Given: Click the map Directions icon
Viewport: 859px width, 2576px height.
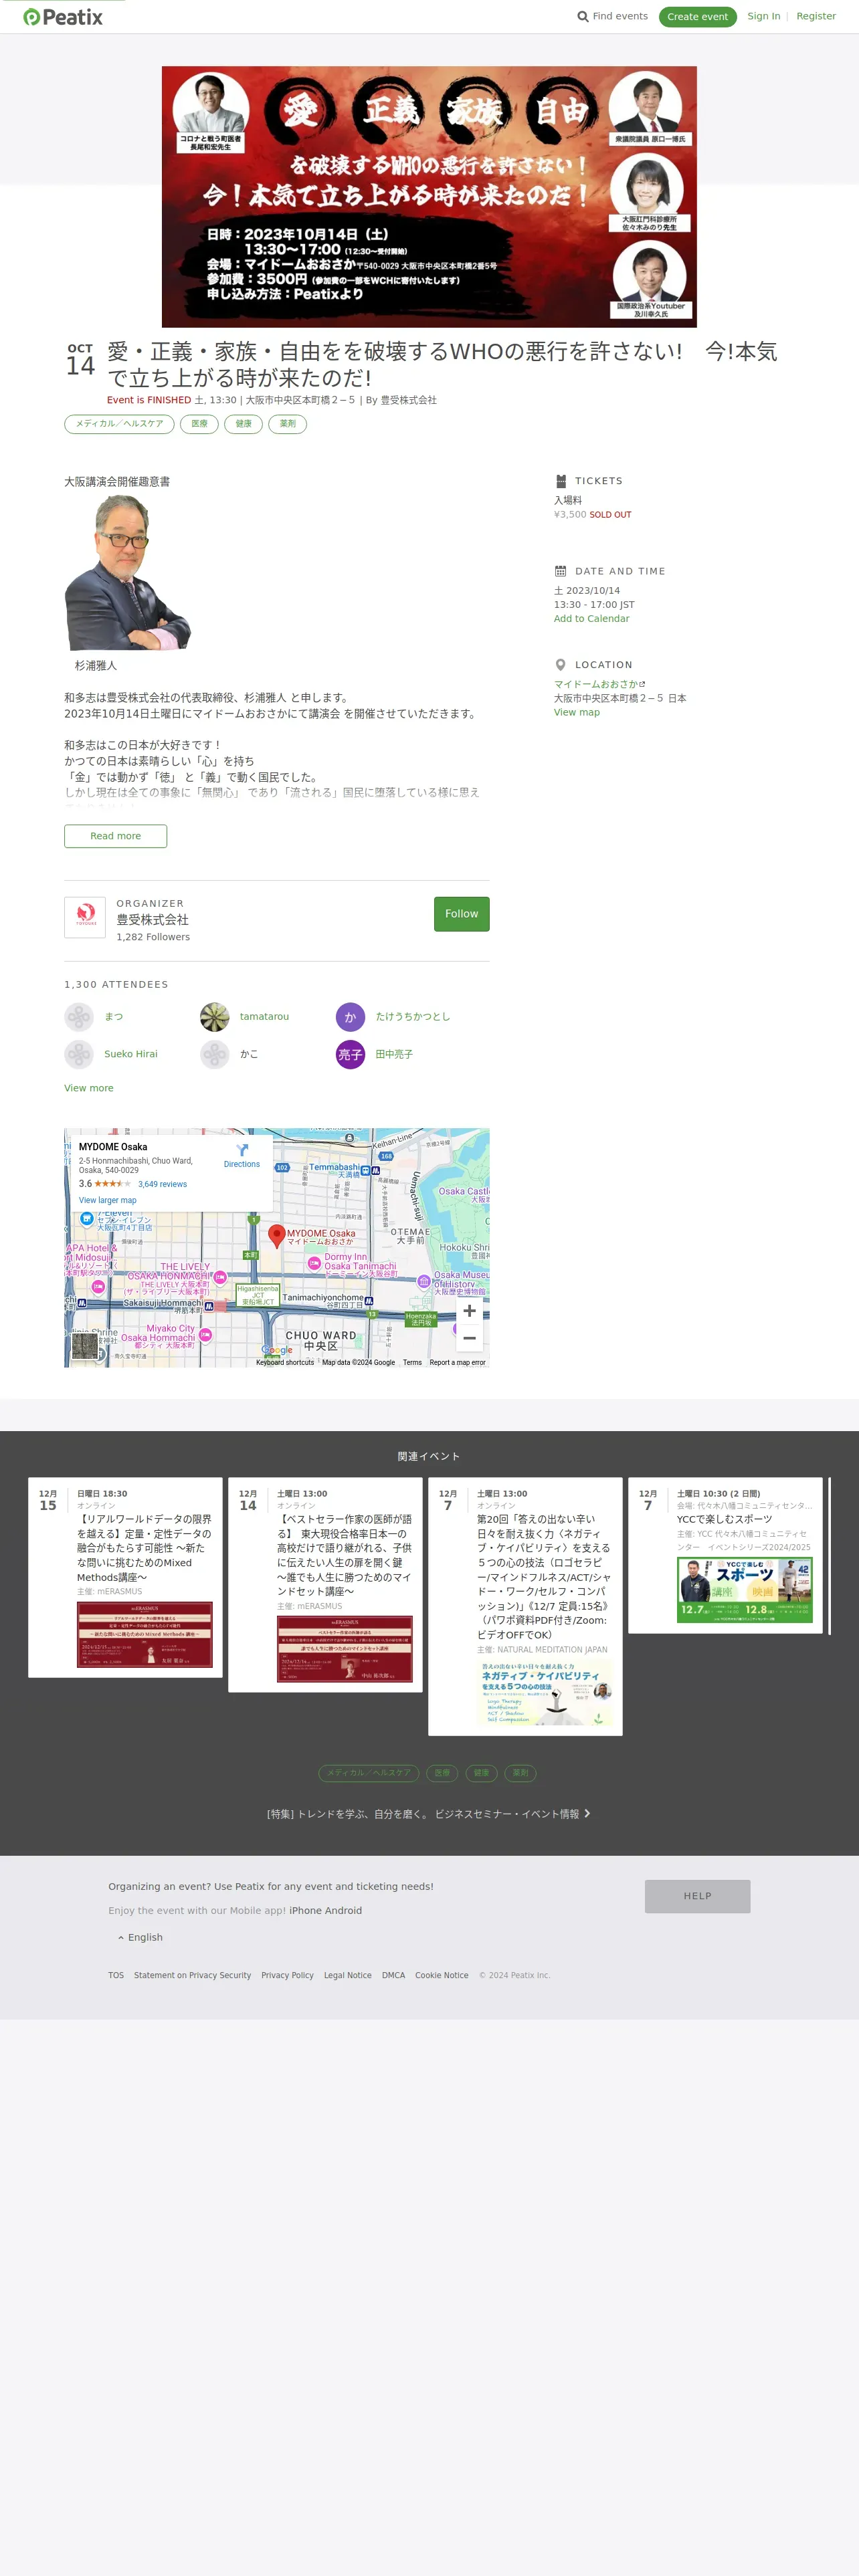Looking at the screenshot, I should pyautogui.click(x=242, y=1150).
